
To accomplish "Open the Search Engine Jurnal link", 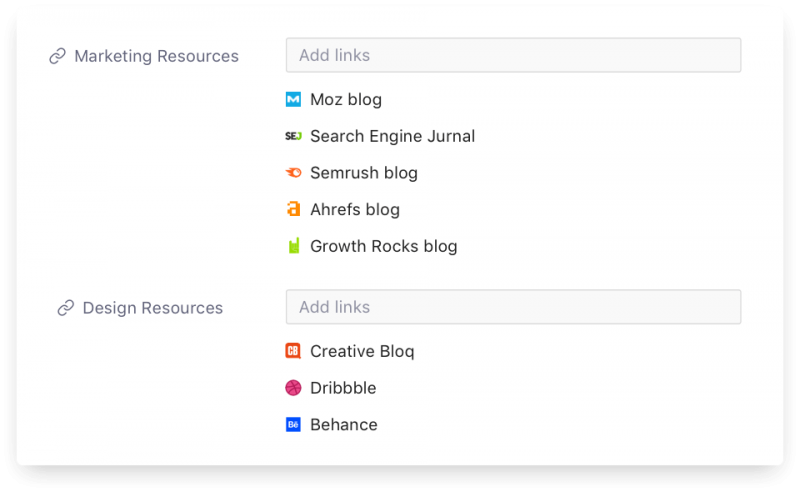I will coord(392,136).
